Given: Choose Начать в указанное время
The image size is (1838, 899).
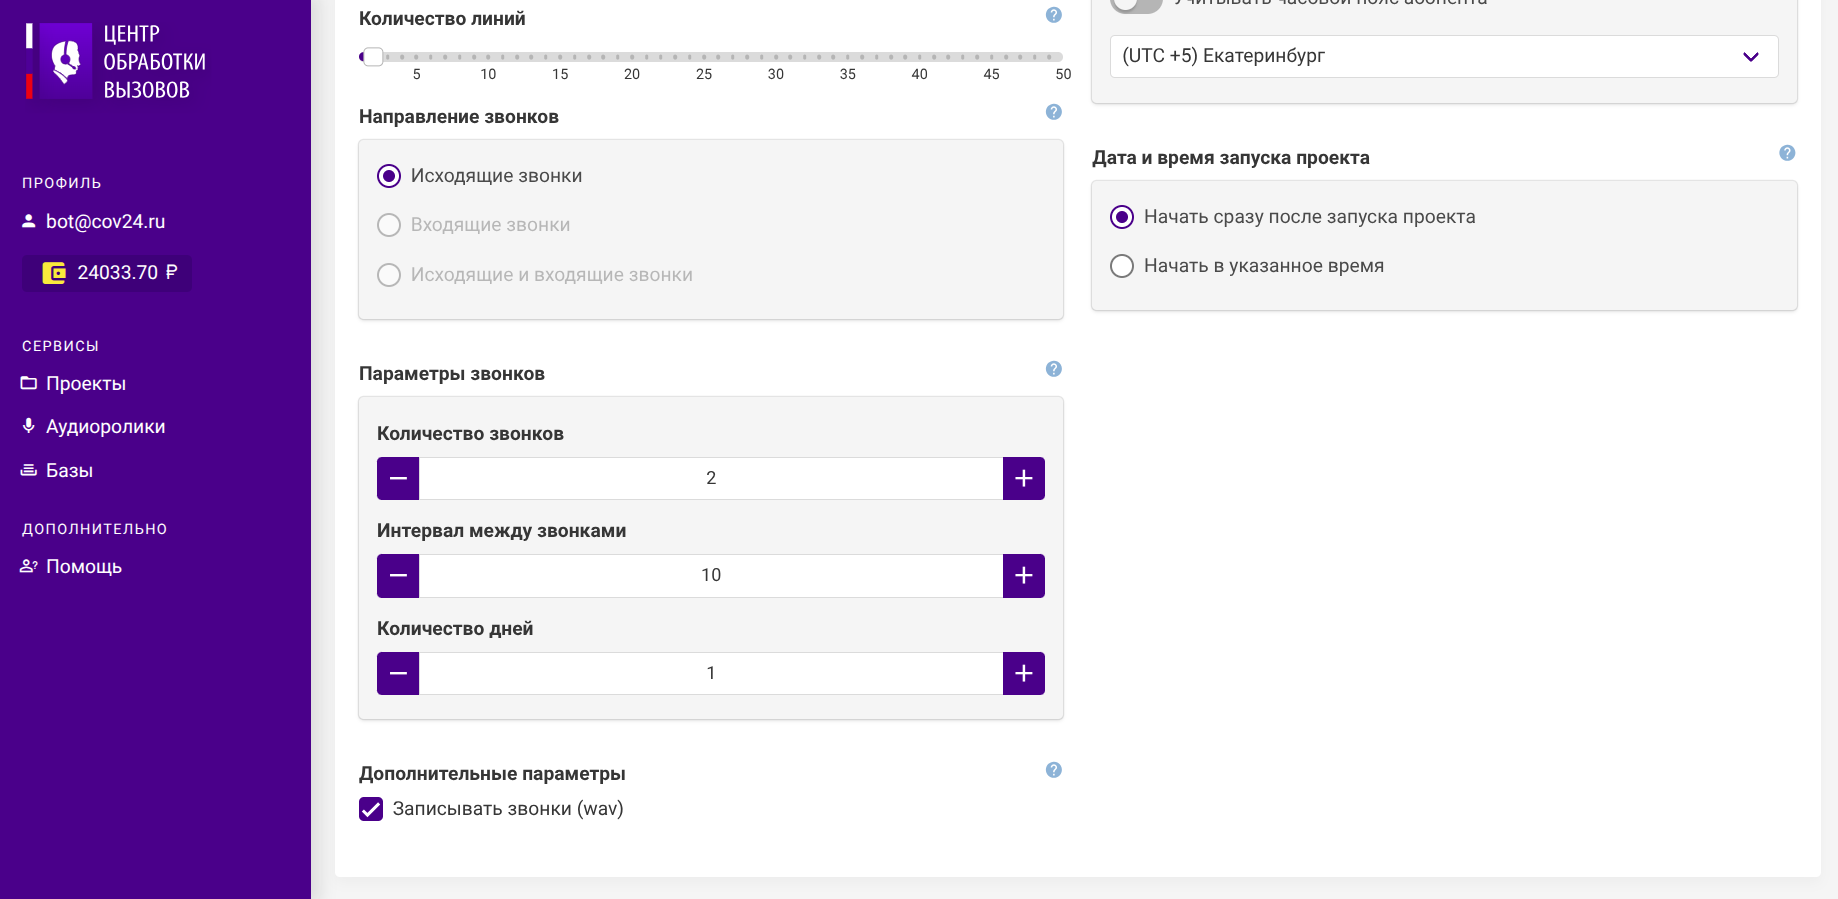Looking at the screenshot, I should 1122,266.
